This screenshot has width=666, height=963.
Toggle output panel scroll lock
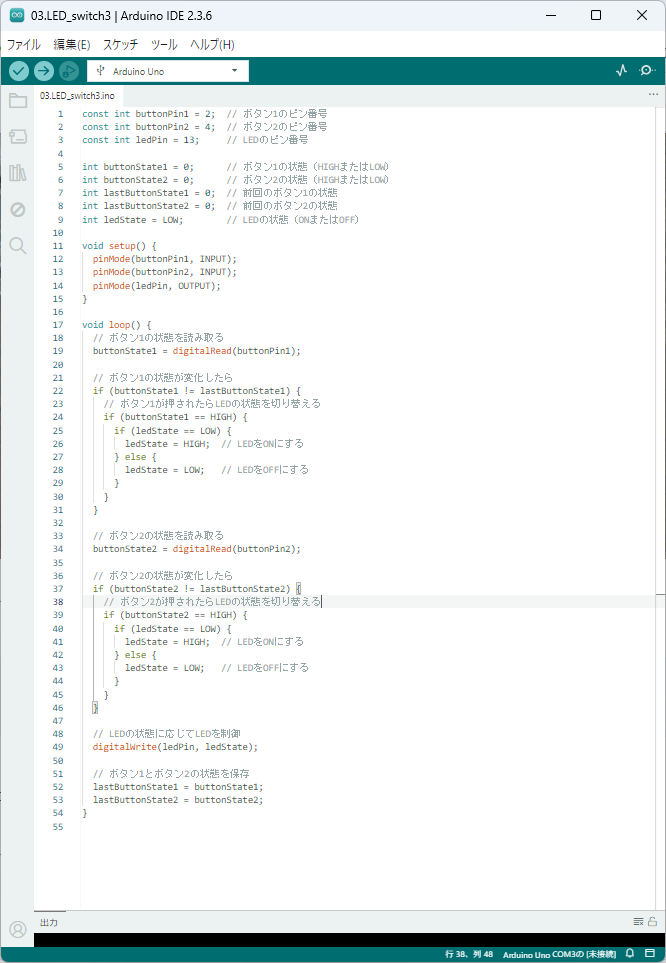pos(652,921)
